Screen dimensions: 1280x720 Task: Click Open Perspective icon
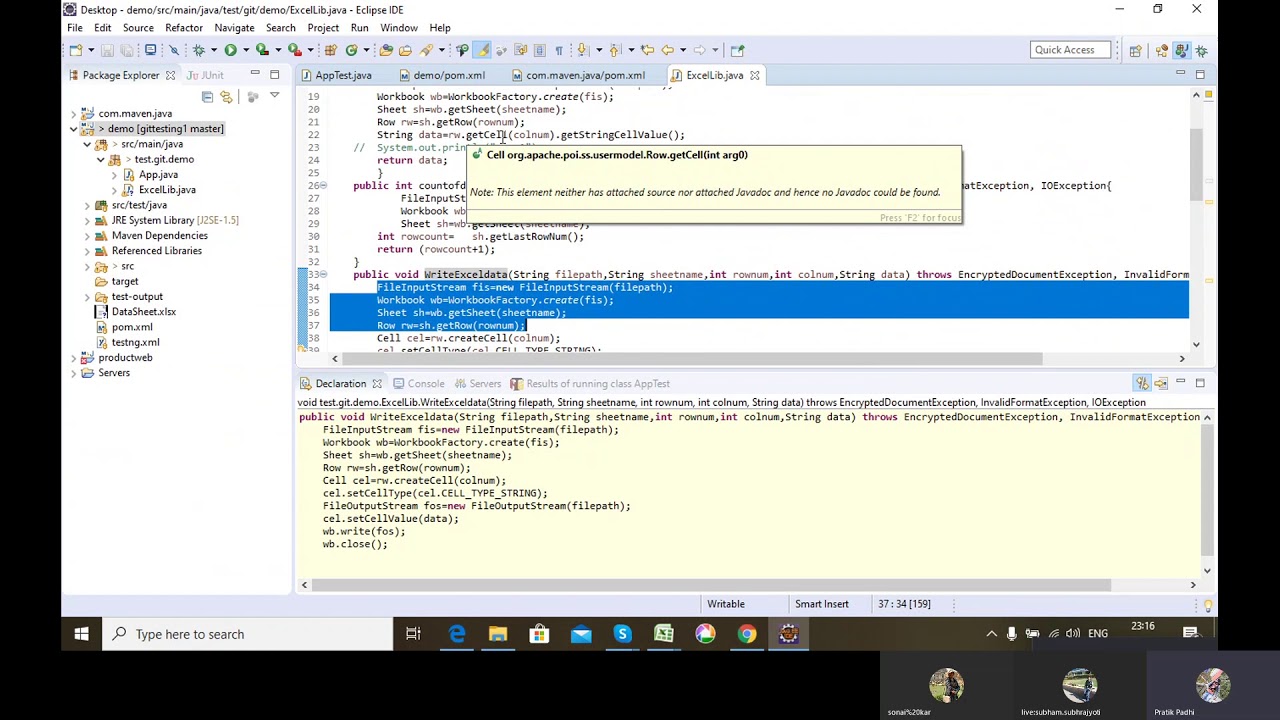tap(1136, 50)
